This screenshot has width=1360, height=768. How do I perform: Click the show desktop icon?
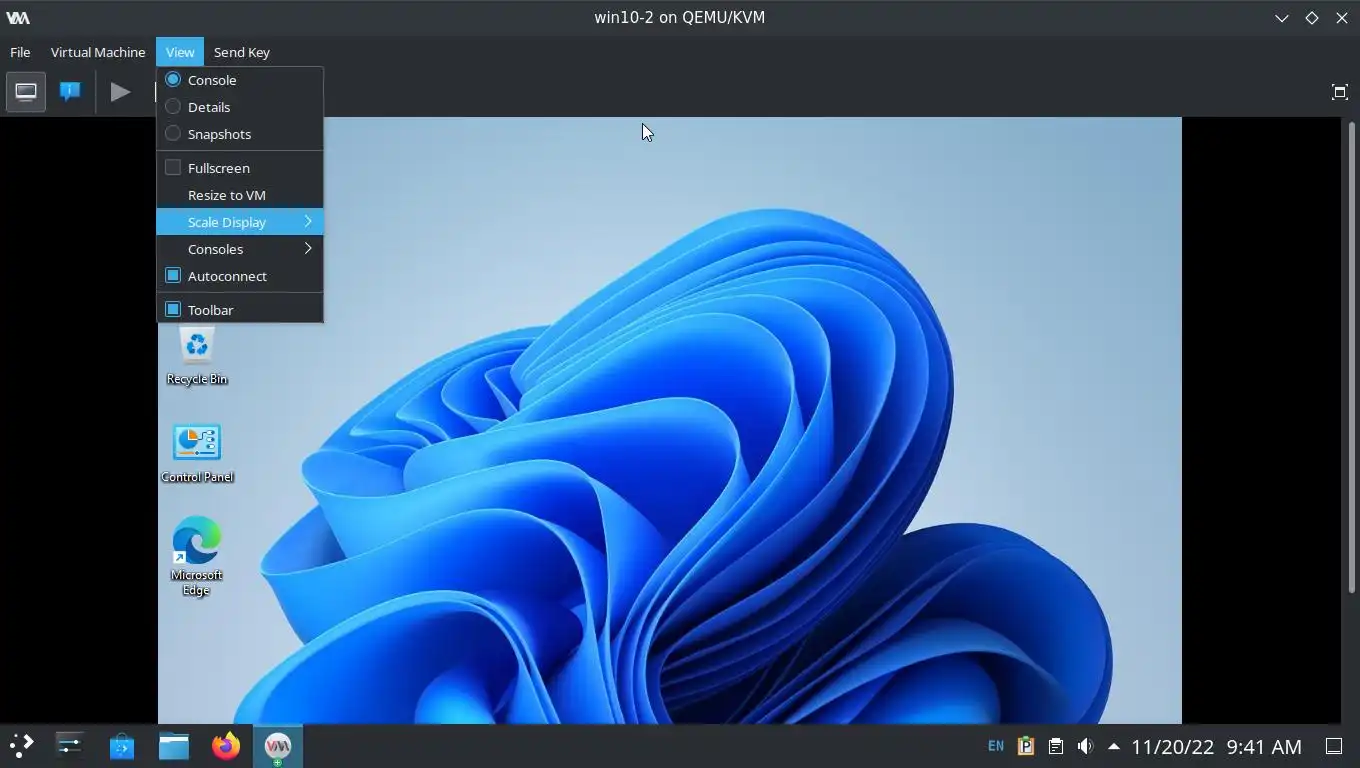point(1334,746)
